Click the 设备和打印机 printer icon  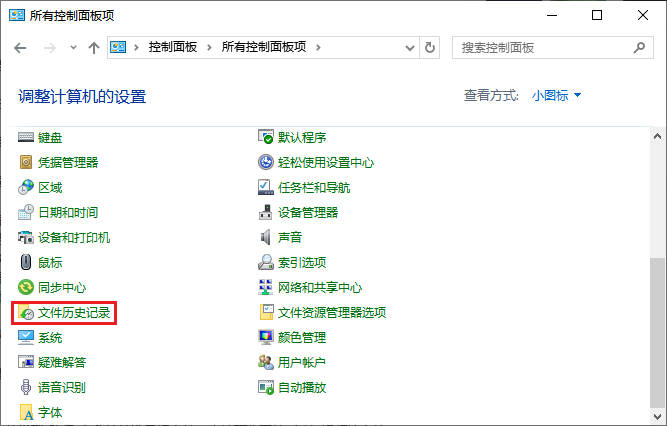pos(27,237)
